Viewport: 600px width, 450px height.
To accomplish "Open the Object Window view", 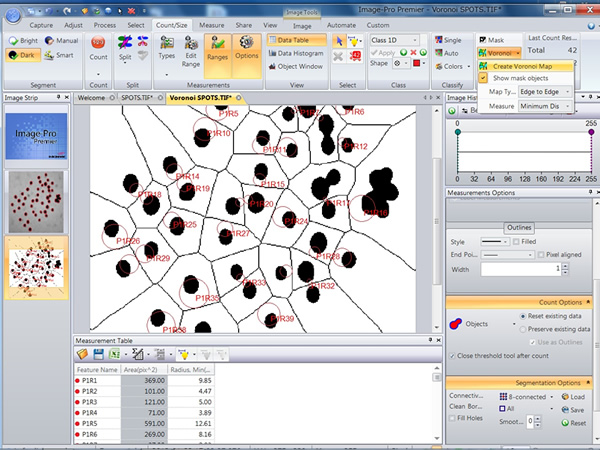I will tap(296, 66).
